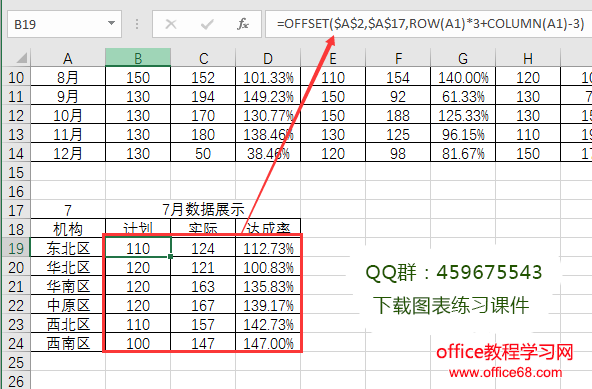
Task: Click the Enter checkmark formula button
Action: [207, 25]
